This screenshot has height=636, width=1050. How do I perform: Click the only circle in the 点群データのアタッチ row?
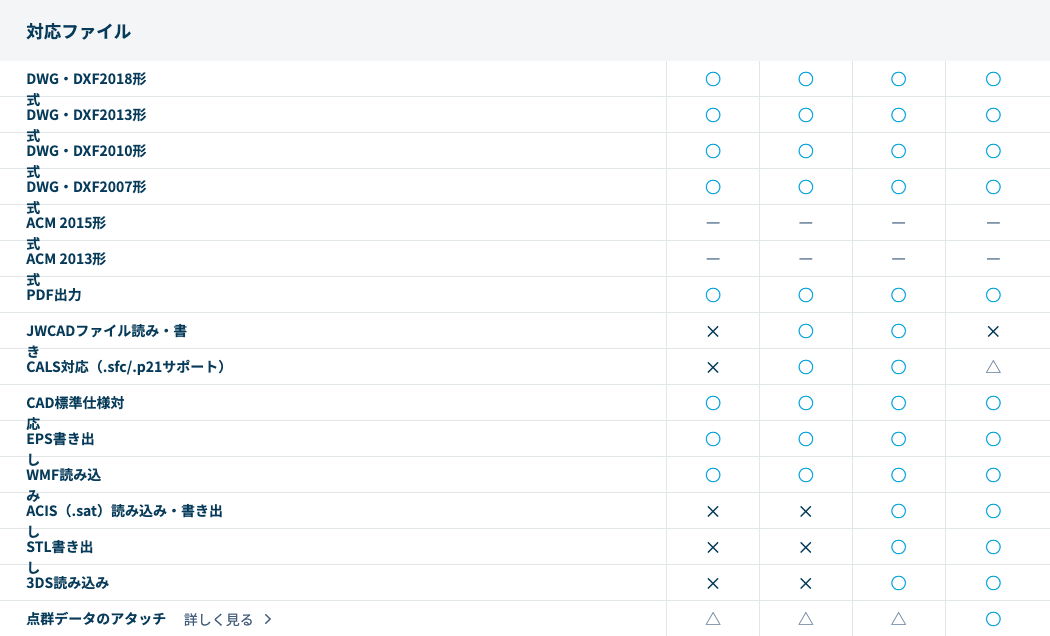coord(993,619)
